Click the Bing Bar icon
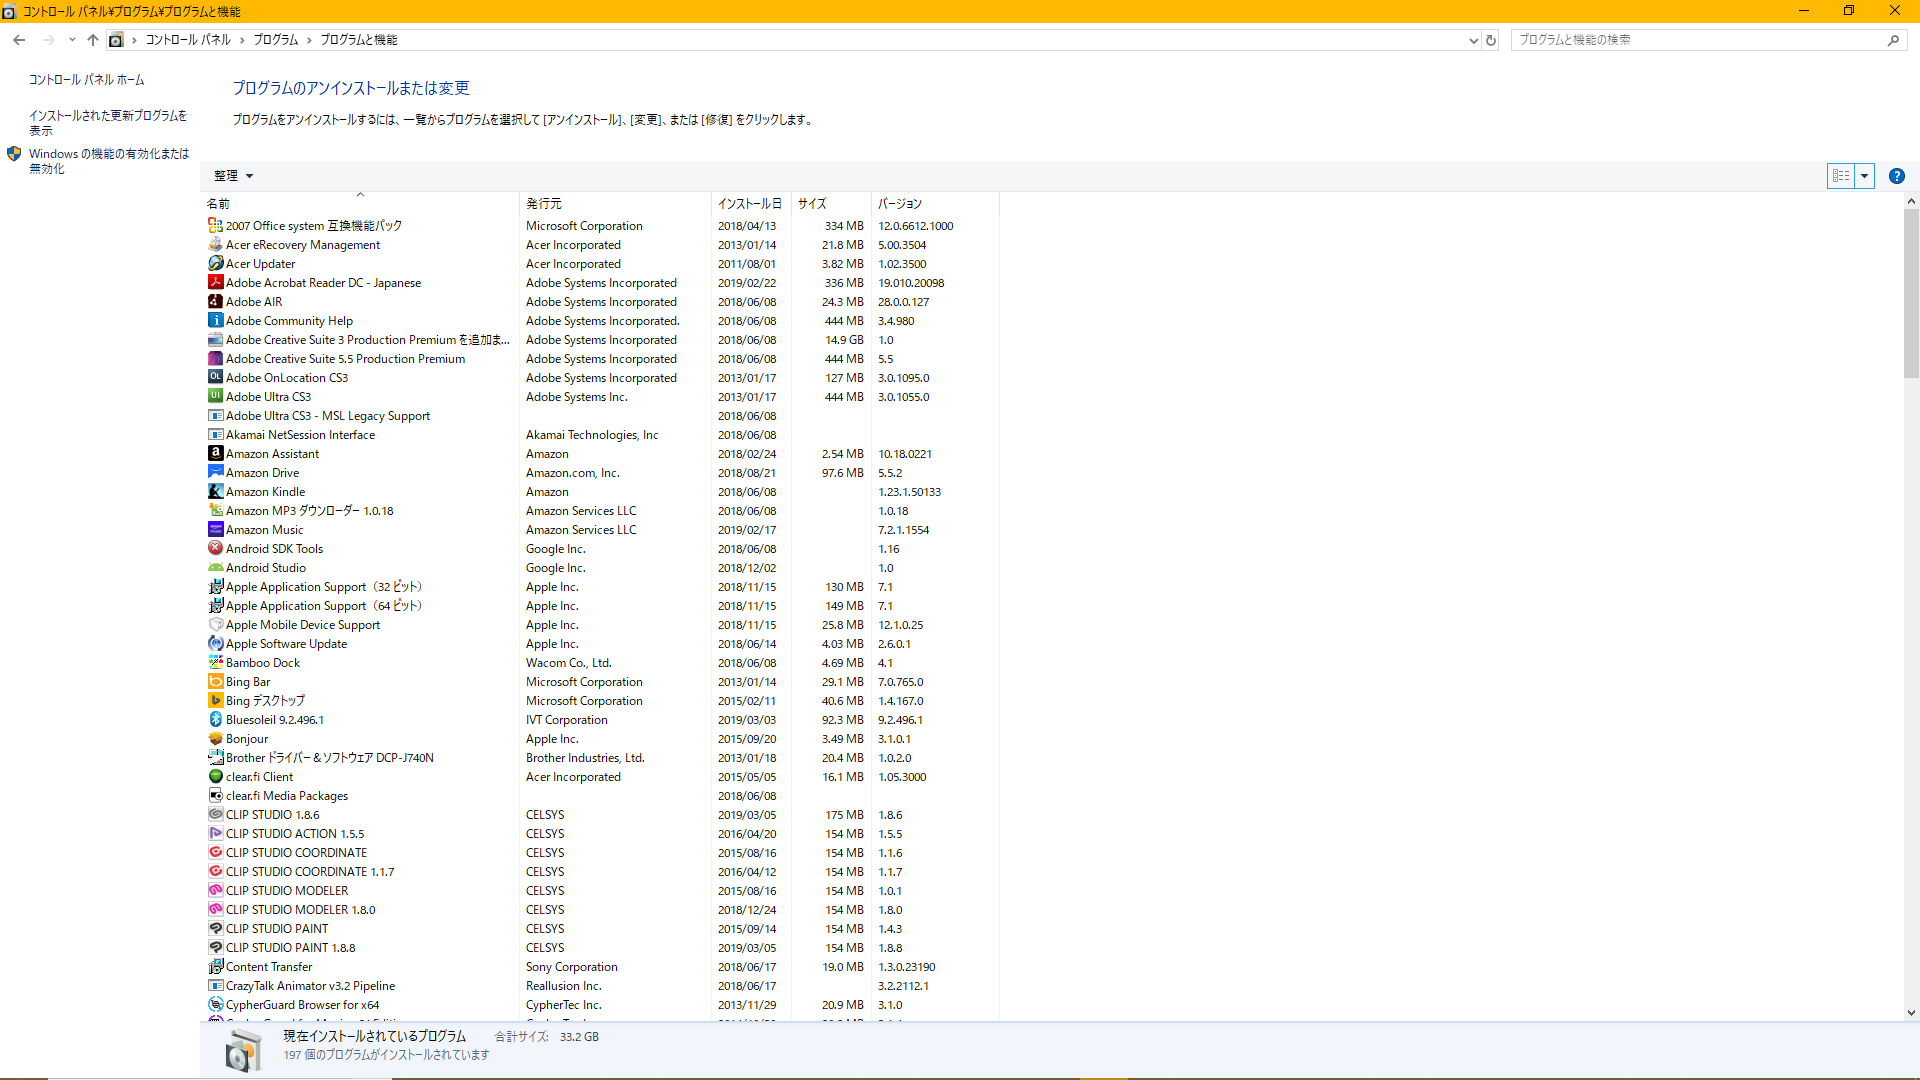Screen dimensions: 1920x1080 coord(215,682)
